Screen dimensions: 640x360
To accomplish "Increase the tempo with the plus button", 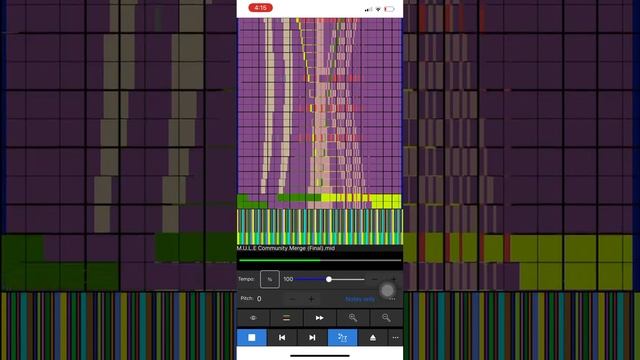I will tap(393, 279).
